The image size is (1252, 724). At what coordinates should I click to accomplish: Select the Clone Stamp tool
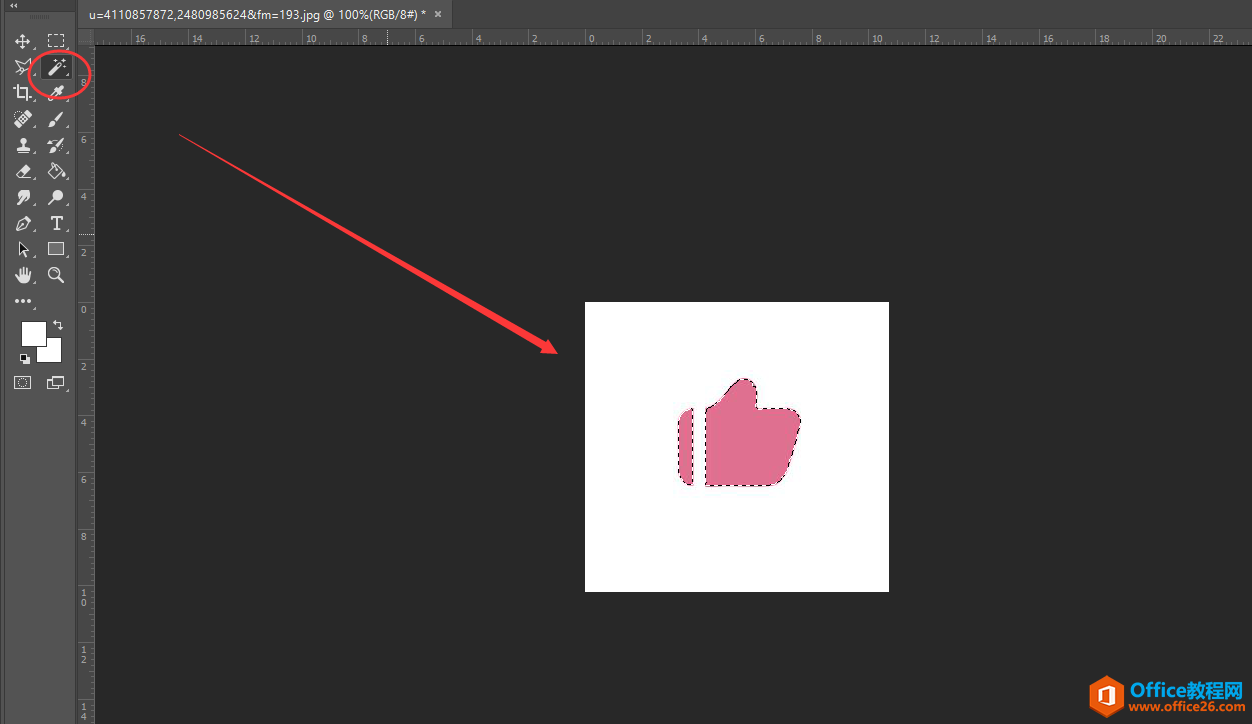coord(23,145)
